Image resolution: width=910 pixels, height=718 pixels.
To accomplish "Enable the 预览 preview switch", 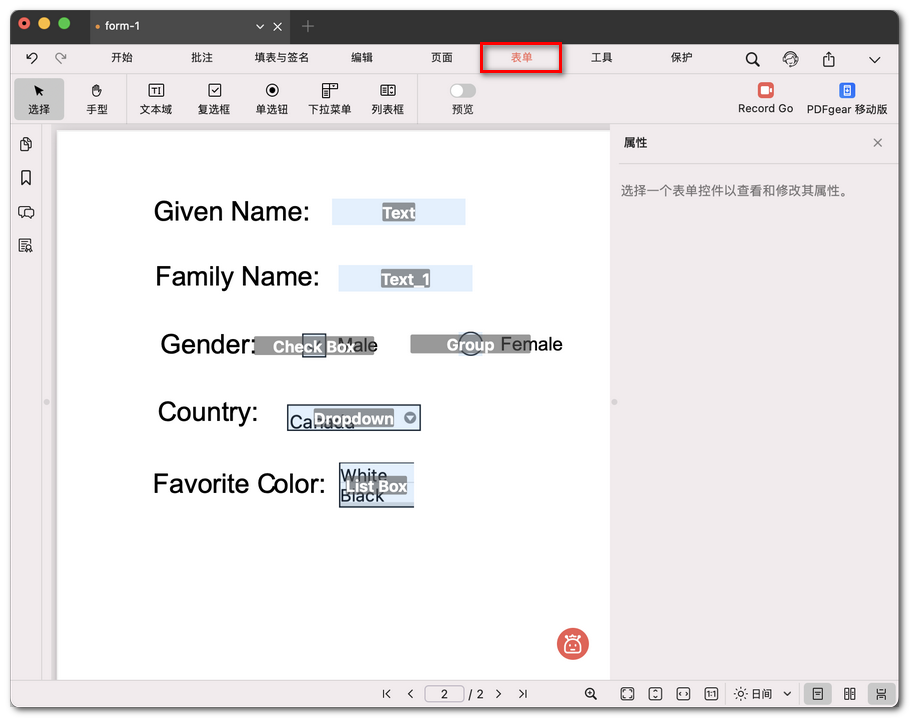I will click(461, 90).
